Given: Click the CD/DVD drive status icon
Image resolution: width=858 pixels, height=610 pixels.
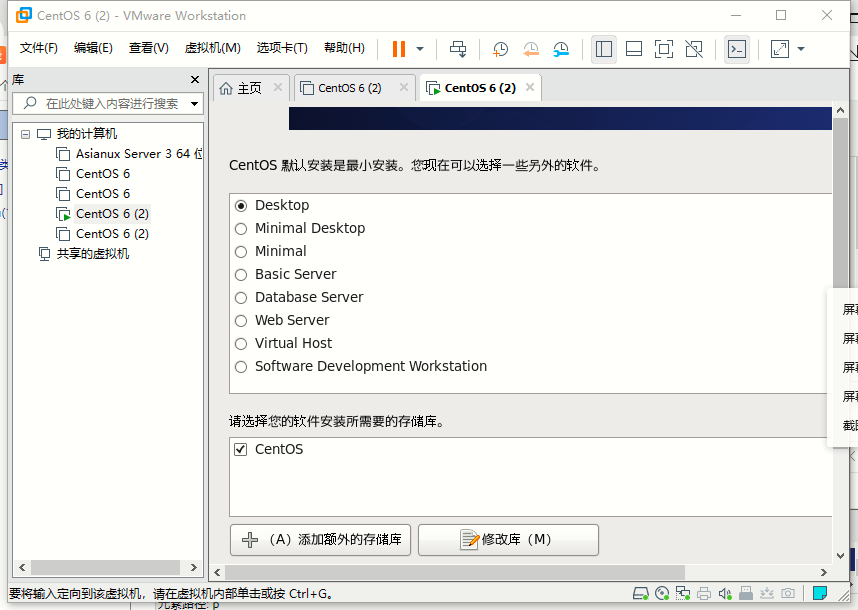Looking at the screenshot, I should point(662,593).
